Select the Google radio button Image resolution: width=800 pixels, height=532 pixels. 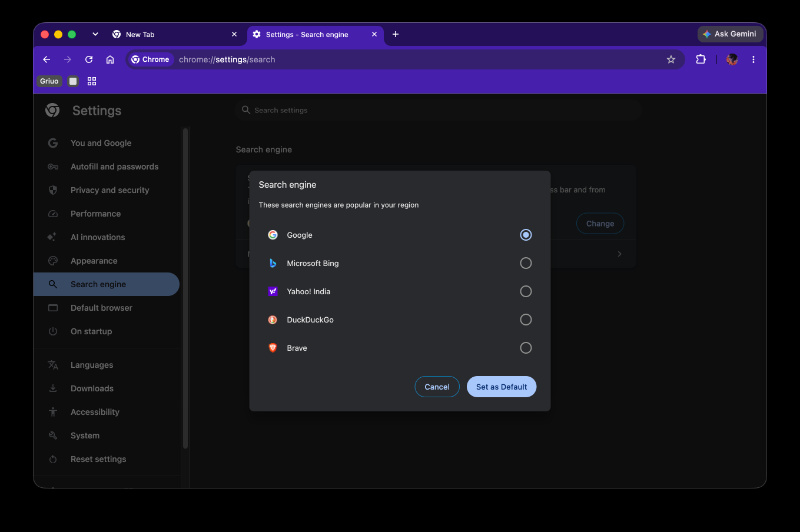[526, 235]
